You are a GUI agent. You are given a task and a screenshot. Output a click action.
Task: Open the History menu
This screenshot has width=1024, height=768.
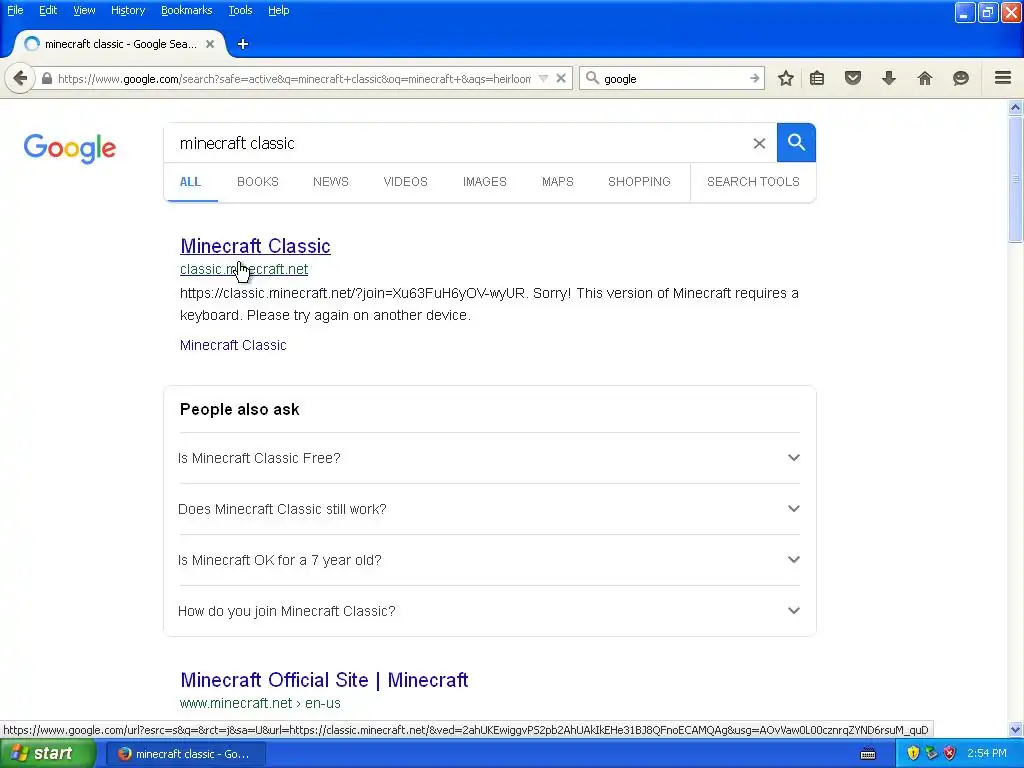127,10
